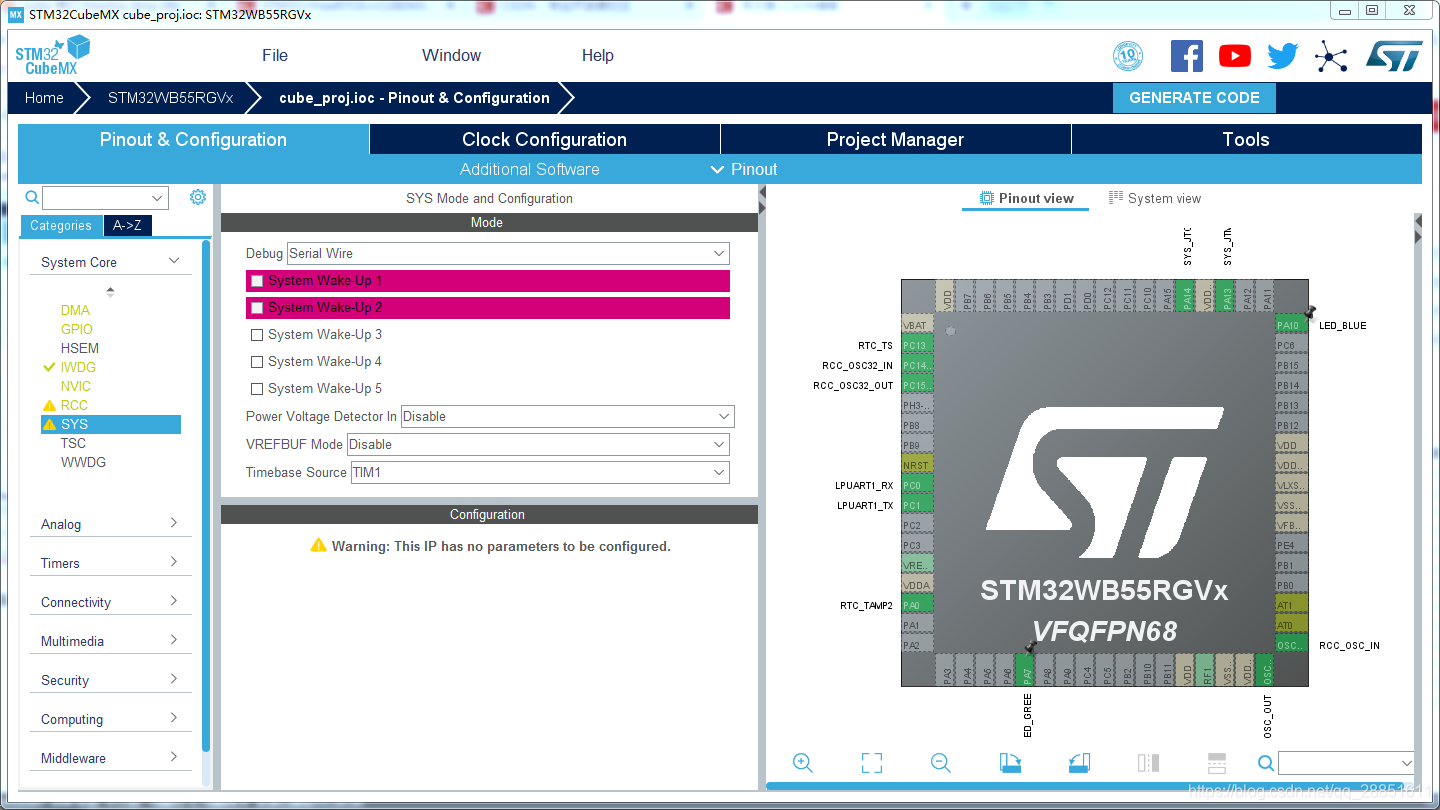Switch to Project Manager tab

(x=895, y=140)
